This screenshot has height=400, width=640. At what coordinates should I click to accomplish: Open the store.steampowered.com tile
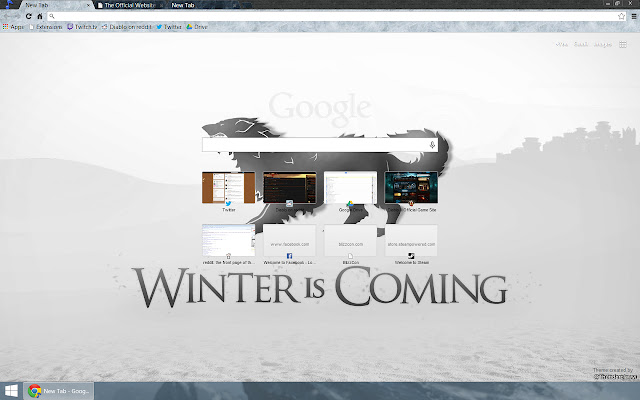click(411, 240)
